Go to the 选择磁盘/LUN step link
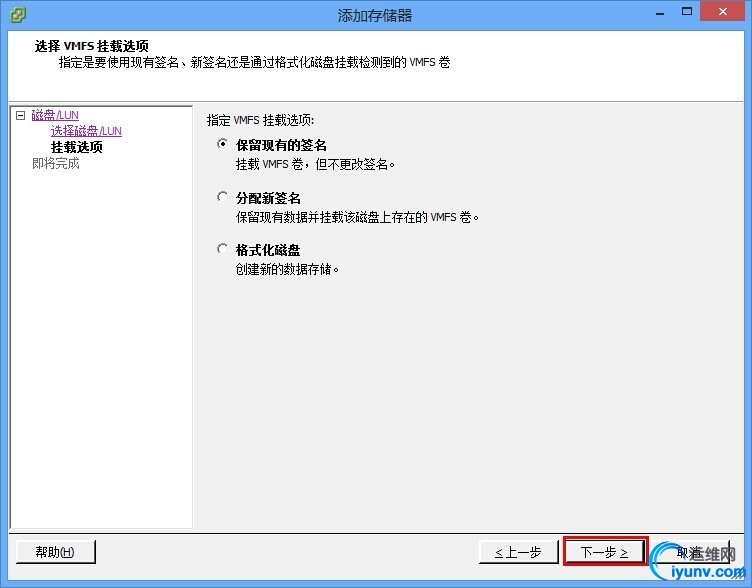Image resolution: width=752 pixels, height=588 pixels. (86, 131)
